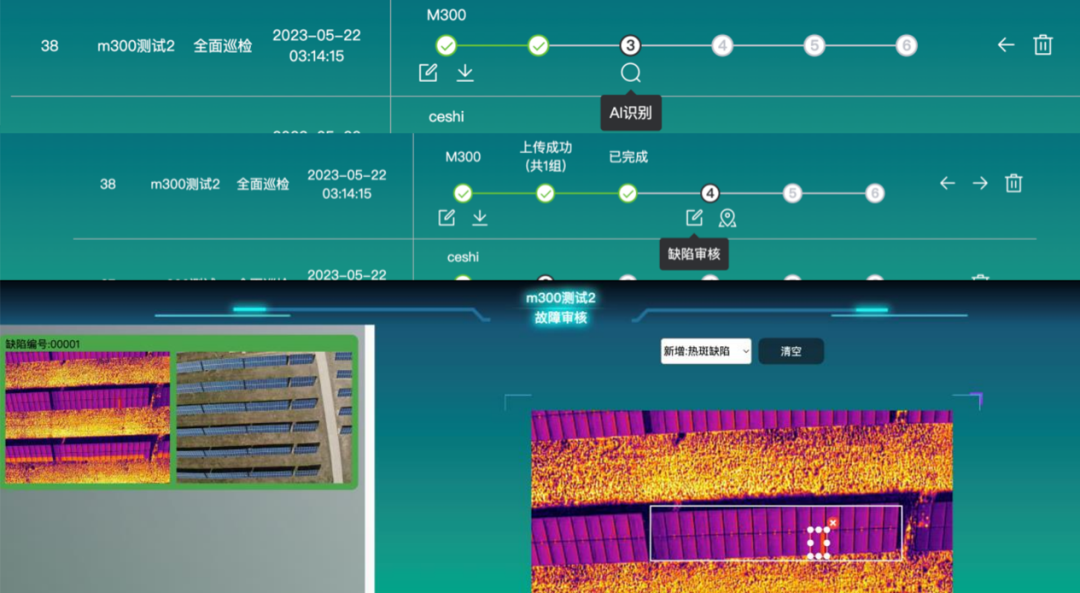Open the visible-light solar panel thumbnail
The image size is (1080, 593).
coord(264,417)
